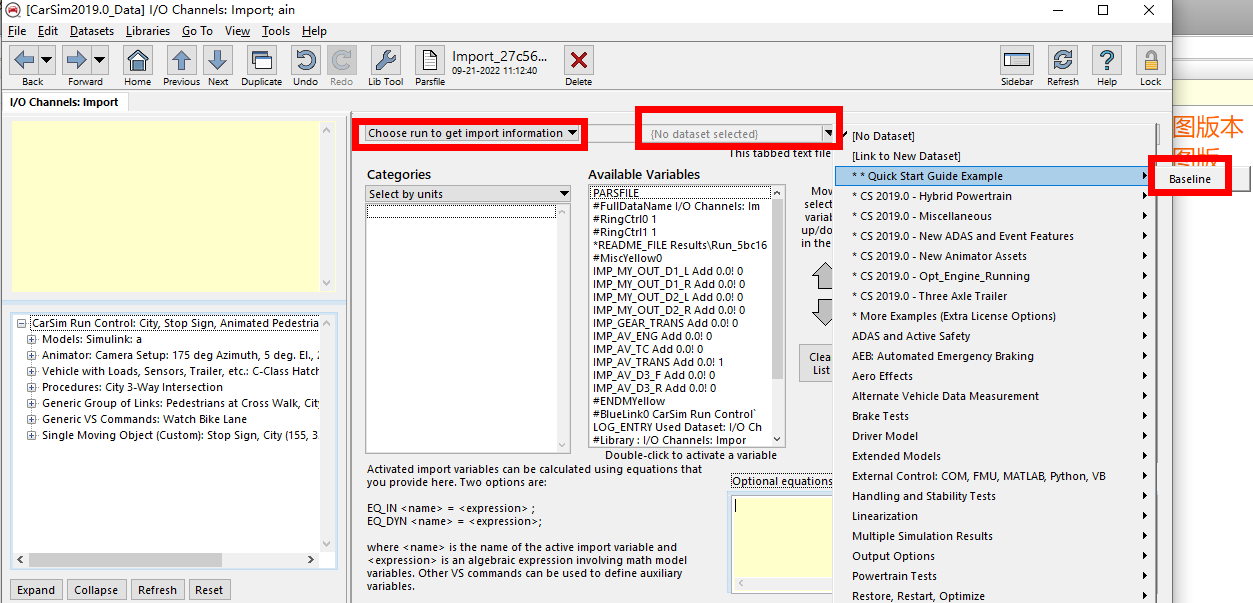The image size is (1253, 603).
Task: Click the Redo toolbar icon
Action: pos(341,60)
